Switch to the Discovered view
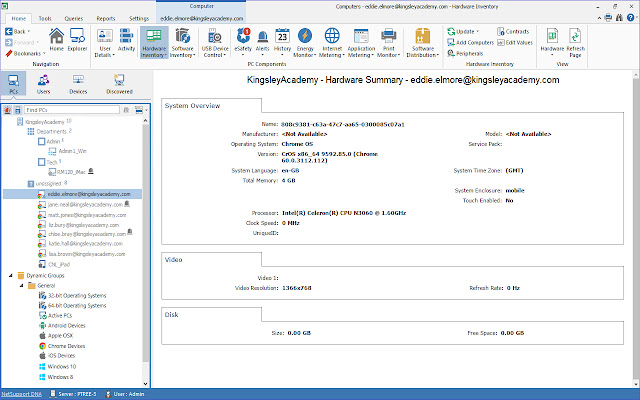 tap(119, 84)
